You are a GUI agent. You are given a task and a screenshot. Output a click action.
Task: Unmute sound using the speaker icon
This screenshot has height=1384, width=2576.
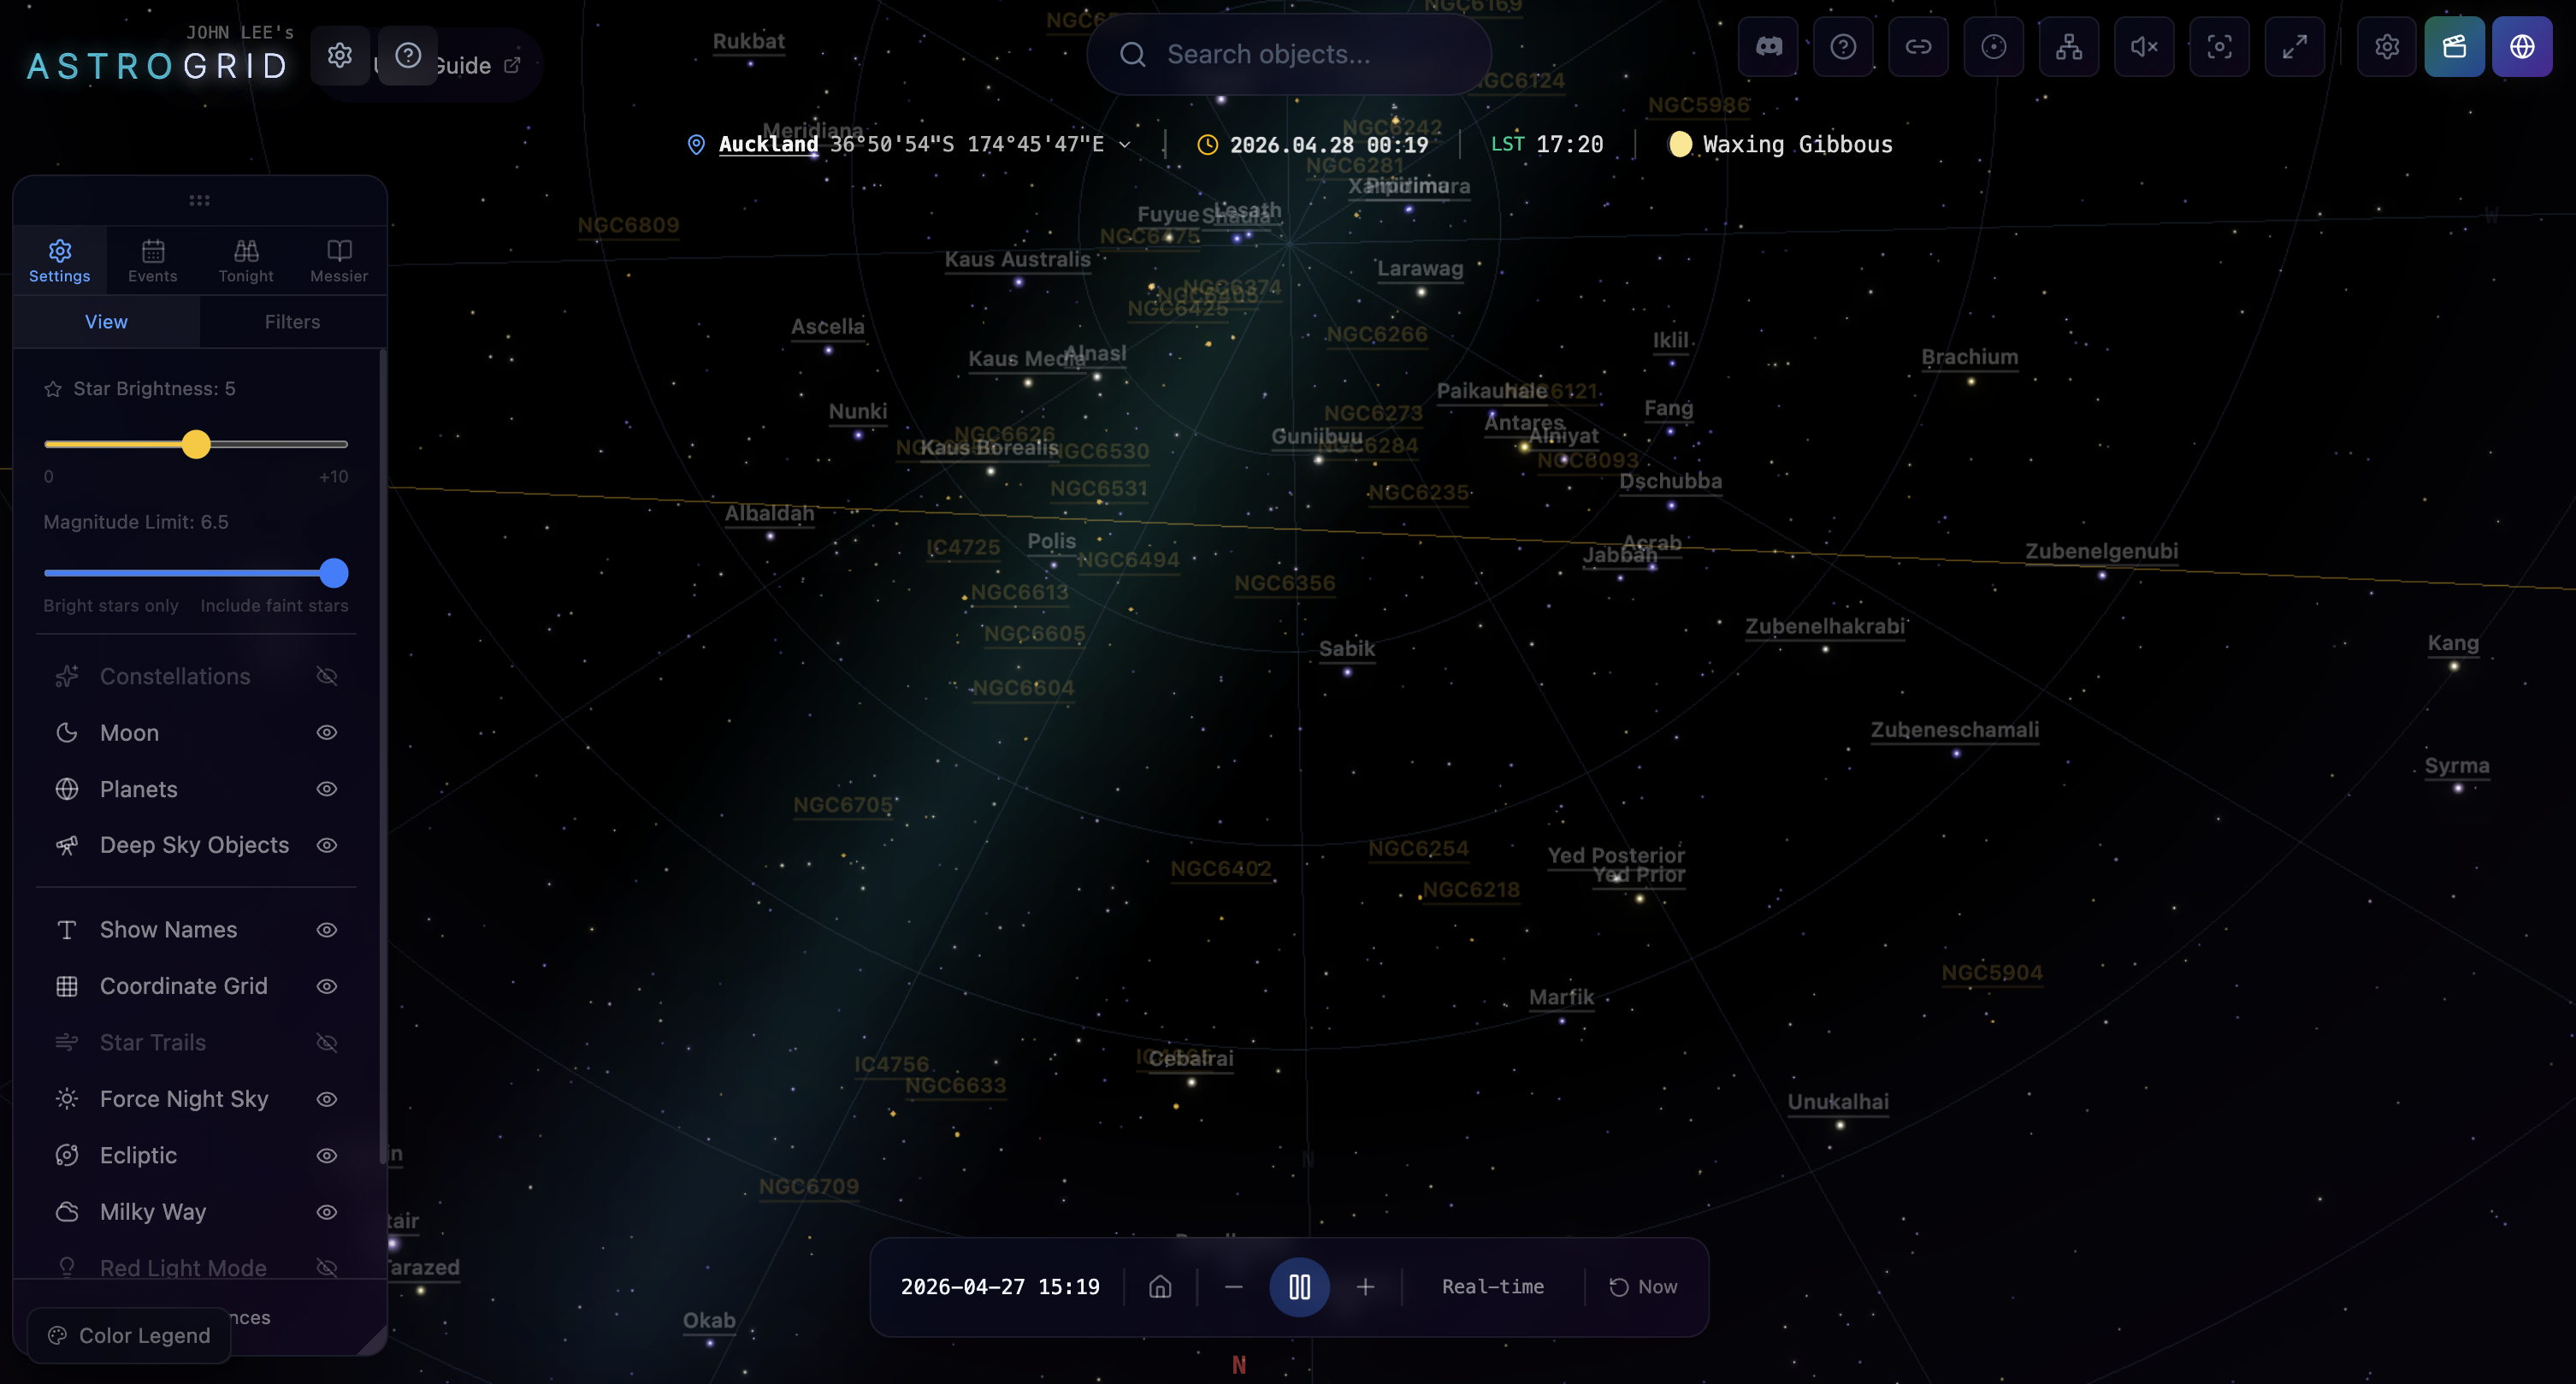[2144, 46]
